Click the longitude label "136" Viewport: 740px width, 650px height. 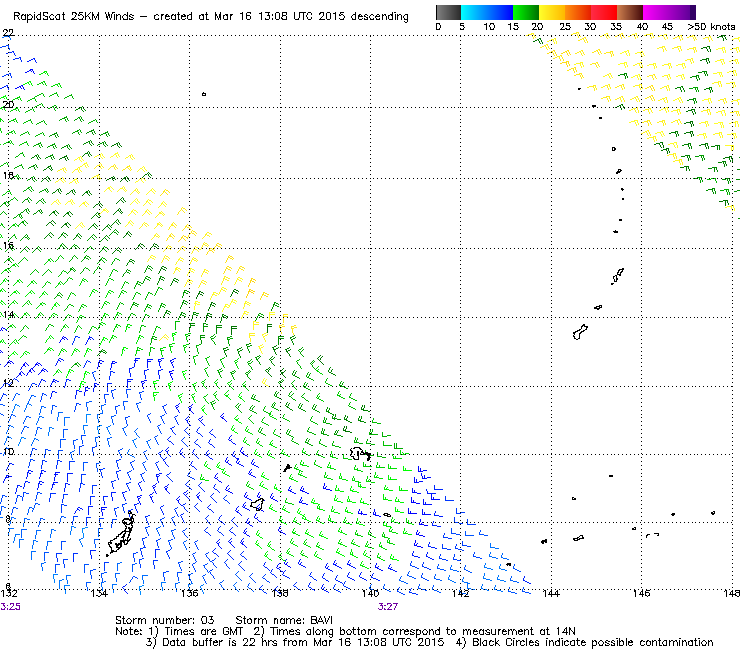click(x=189, y=594)
